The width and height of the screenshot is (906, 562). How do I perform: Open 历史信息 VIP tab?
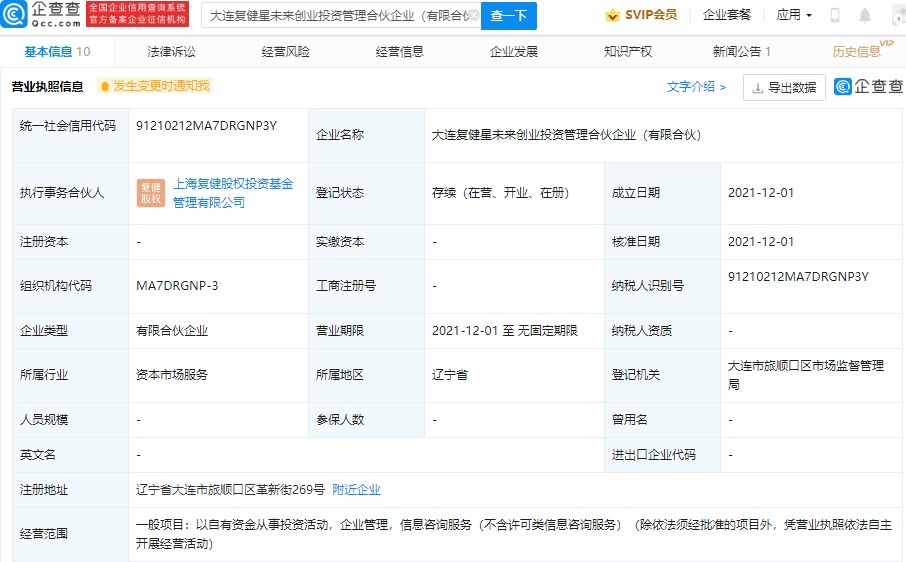[862, 50]
